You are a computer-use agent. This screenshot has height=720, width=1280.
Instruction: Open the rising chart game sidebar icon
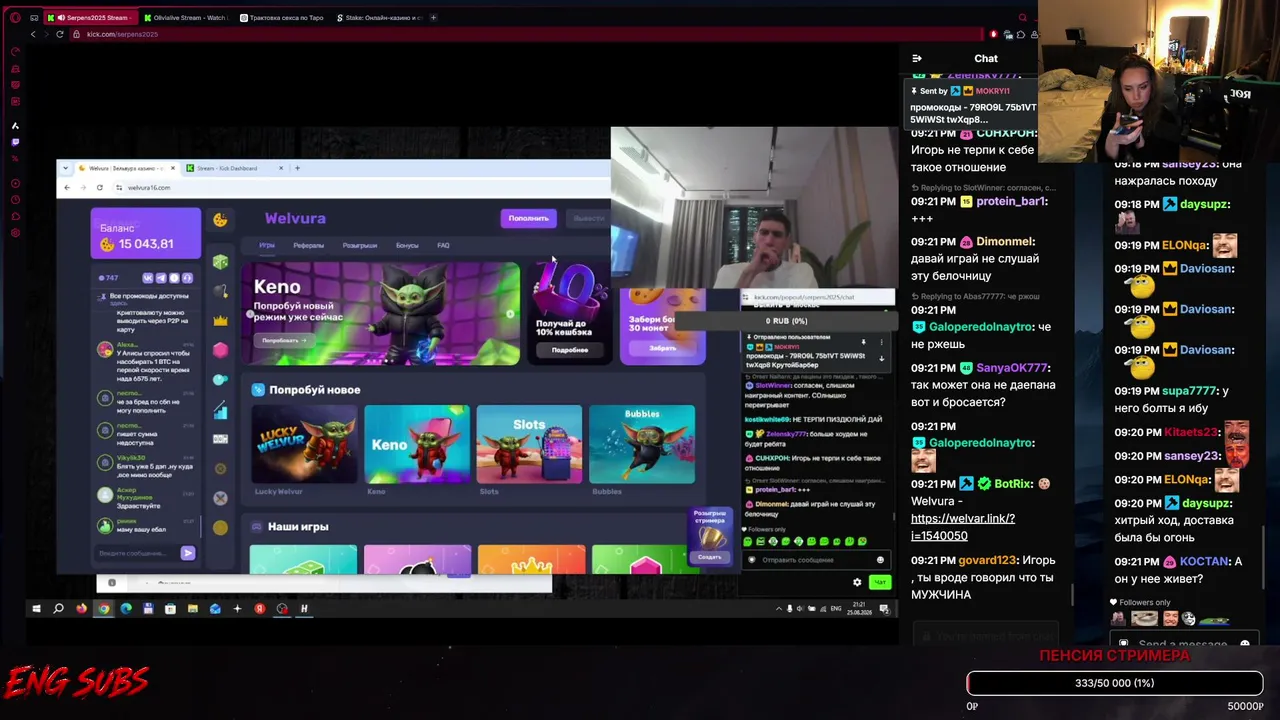tap(220, 409)
